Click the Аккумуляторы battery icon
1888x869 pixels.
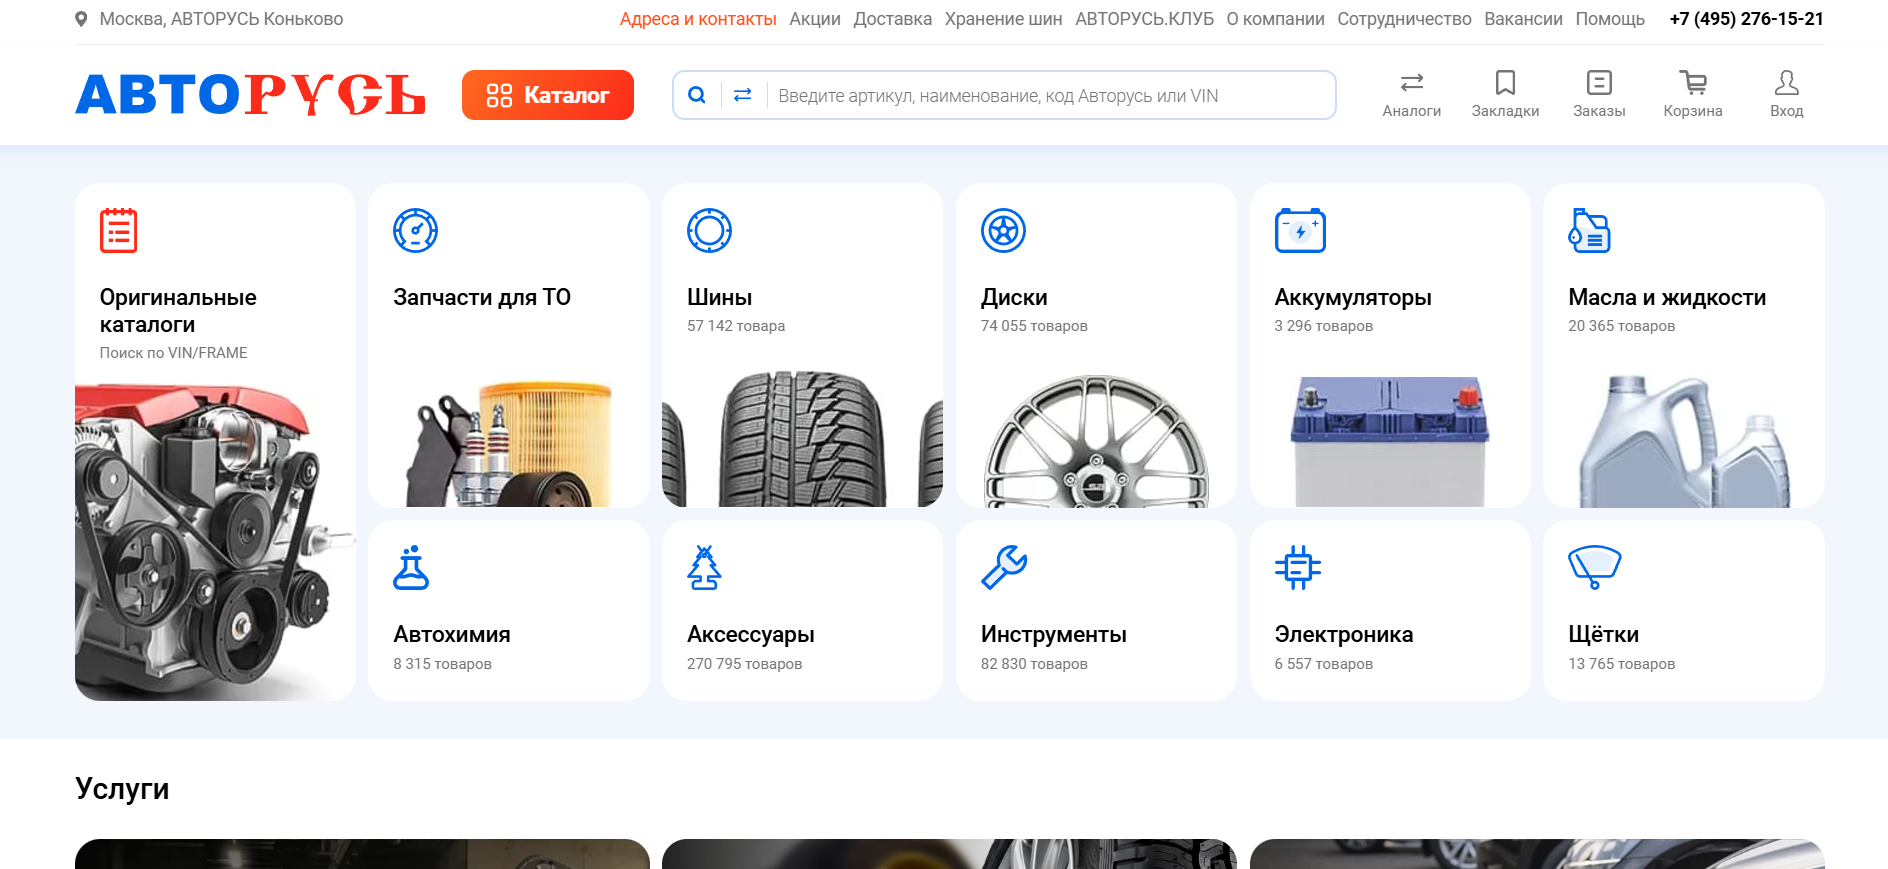click(x=1300, y=230)
